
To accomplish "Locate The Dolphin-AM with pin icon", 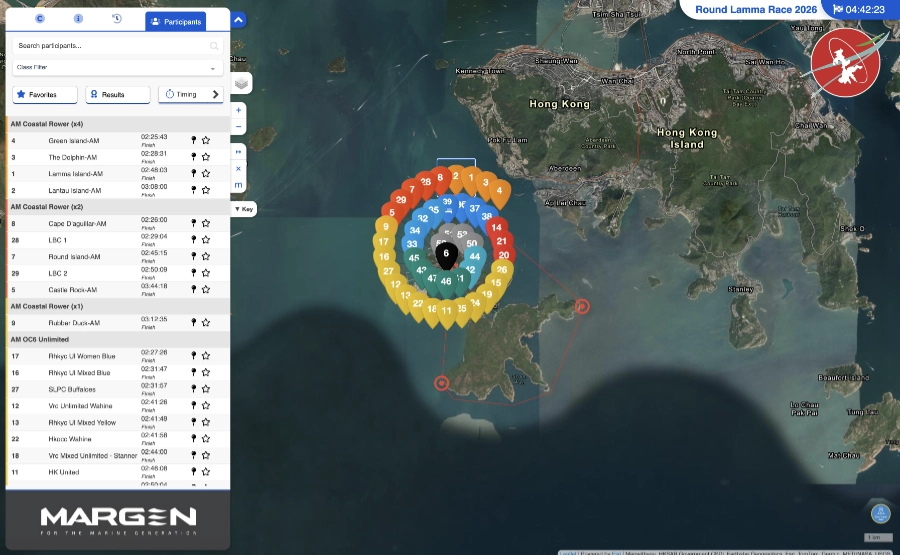I will coord(193,157).
